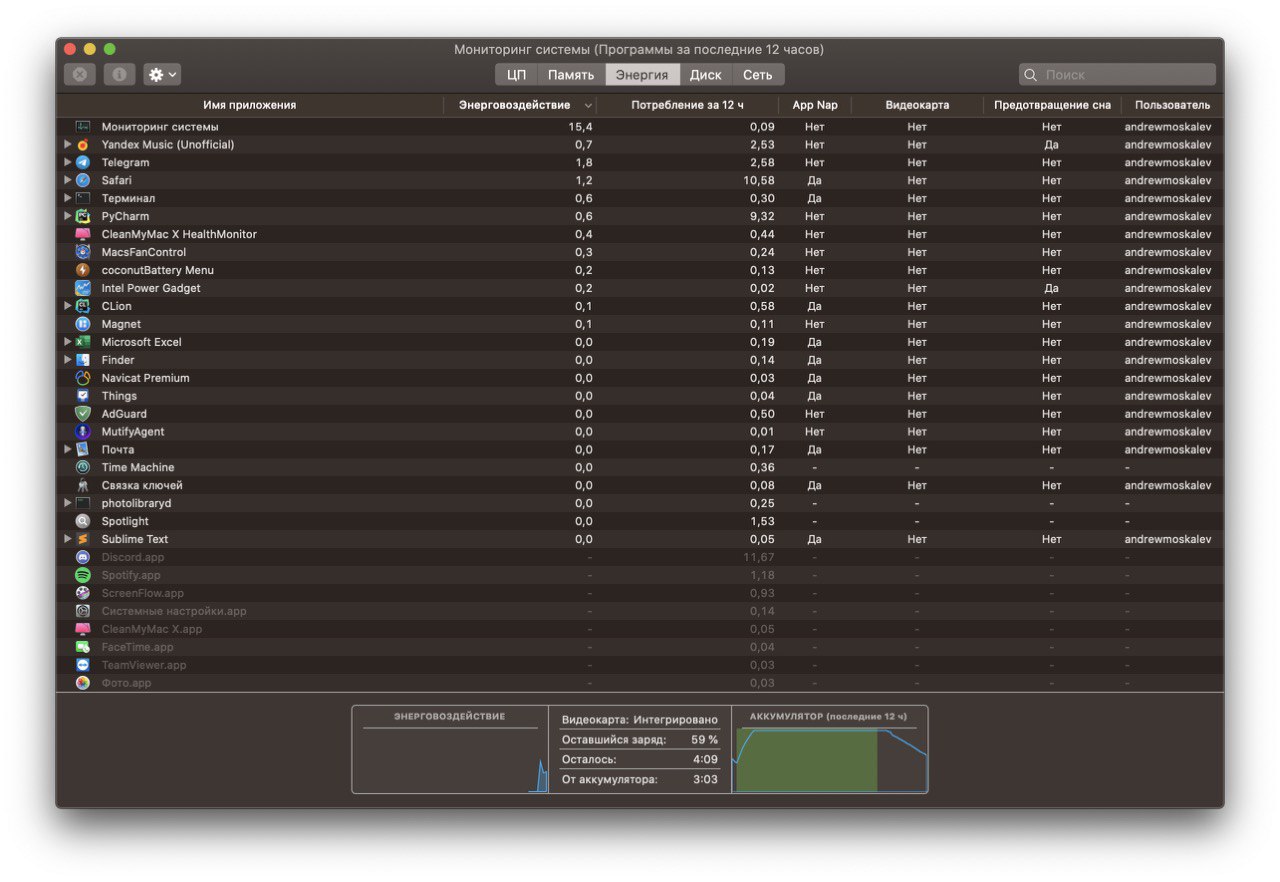Select the Энергия tab
This screenshot has height=882, width=1280.
[x=642, y=75]
